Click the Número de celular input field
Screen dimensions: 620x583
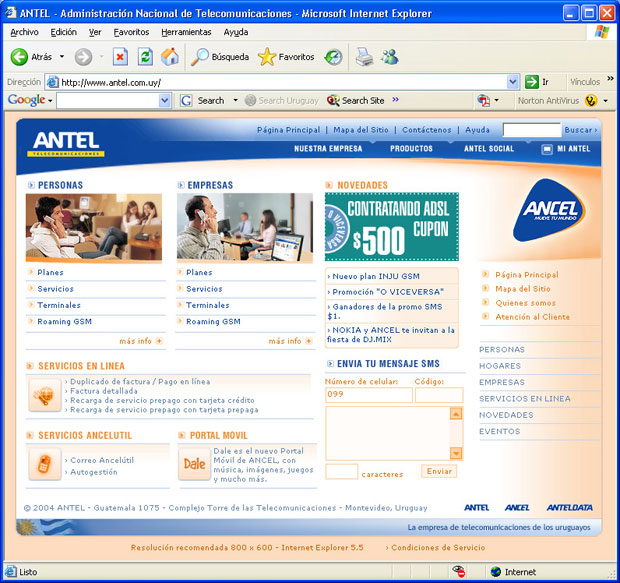pyautogui.click(x=368, y=395)
